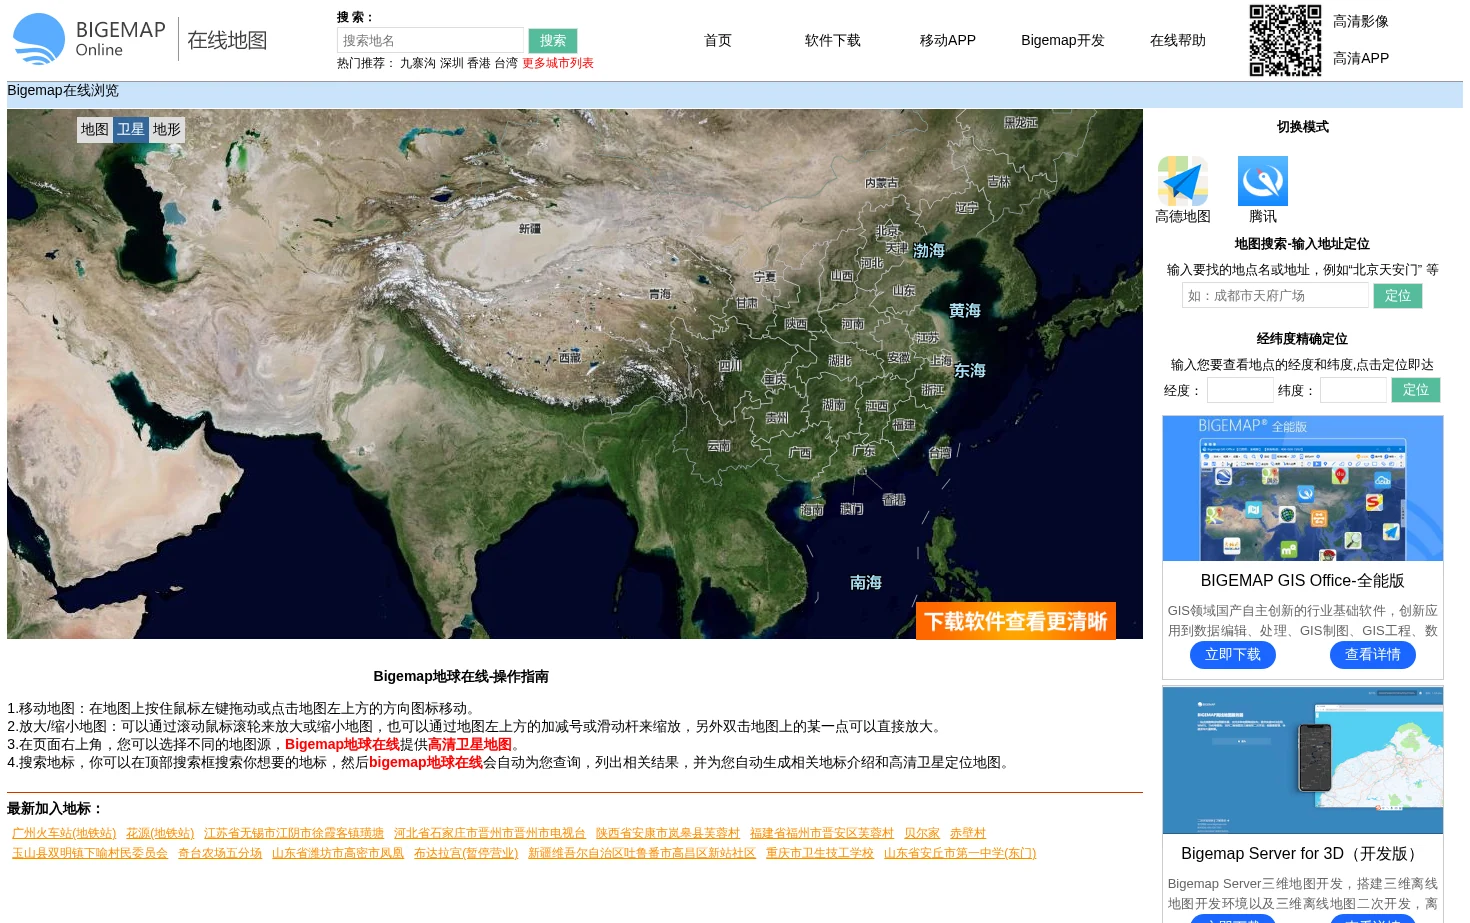Screen dimensions: 1470x923
Task: Click the 东海 label on map
Action: (970, 370)
